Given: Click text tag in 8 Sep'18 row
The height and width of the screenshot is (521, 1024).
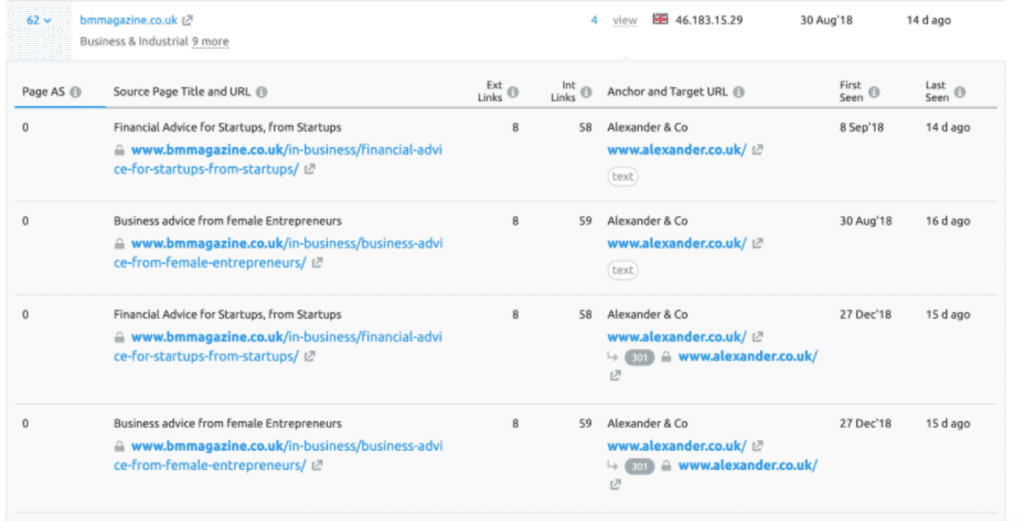Looking at the screenshot, I should 622,176.
